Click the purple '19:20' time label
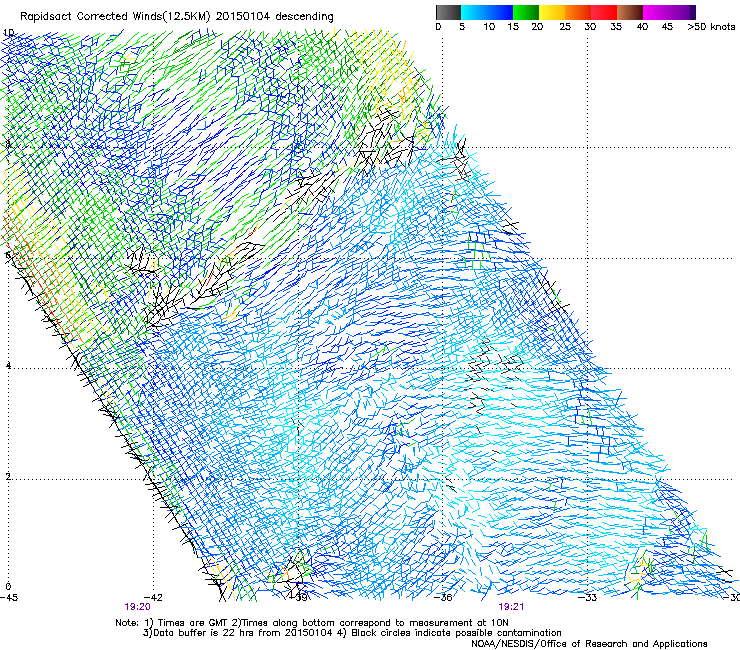 coord(137,607)
